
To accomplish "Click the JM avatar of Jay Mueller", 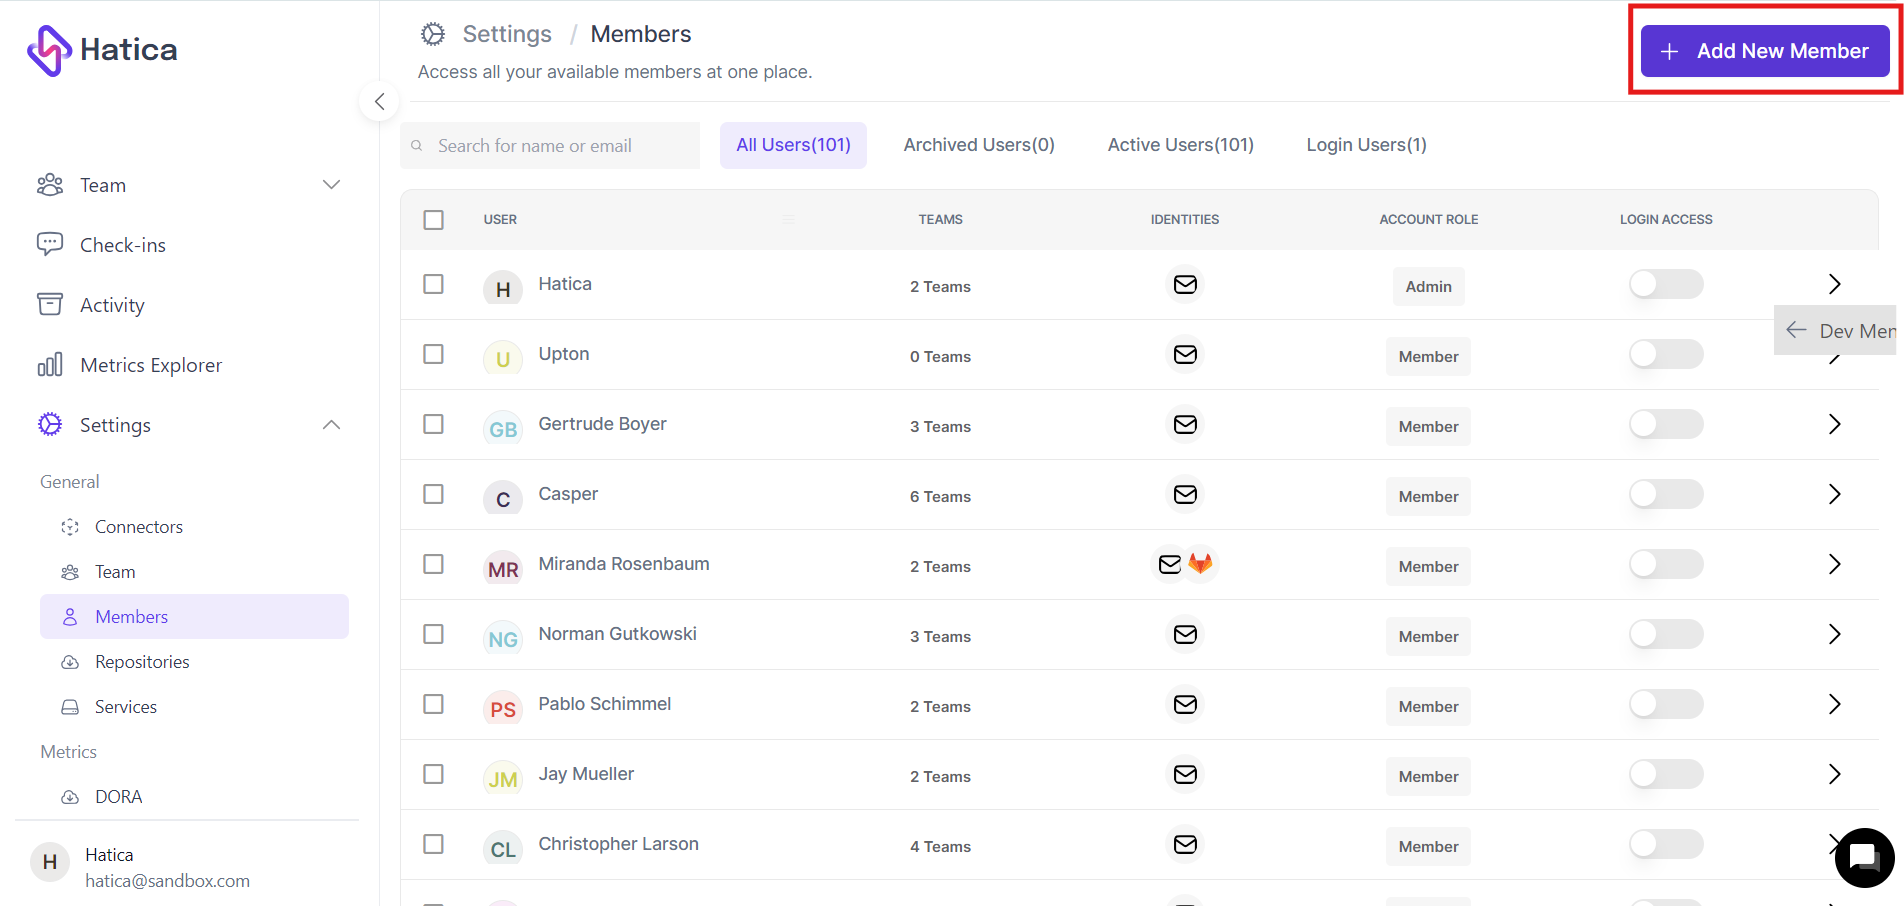I will pos(503,779).
